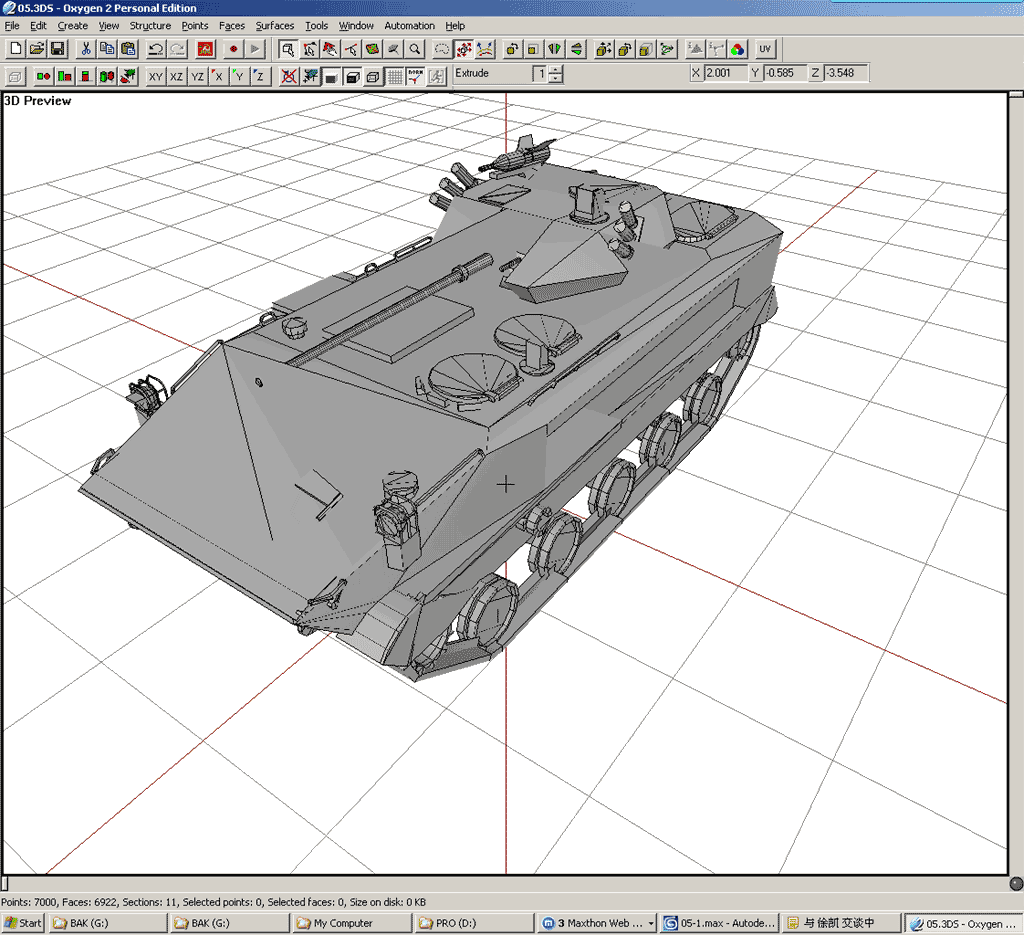The width and height of the screenshot is (1024, 935).
Task: Open the Structure menu
Action: pos(150,26)
